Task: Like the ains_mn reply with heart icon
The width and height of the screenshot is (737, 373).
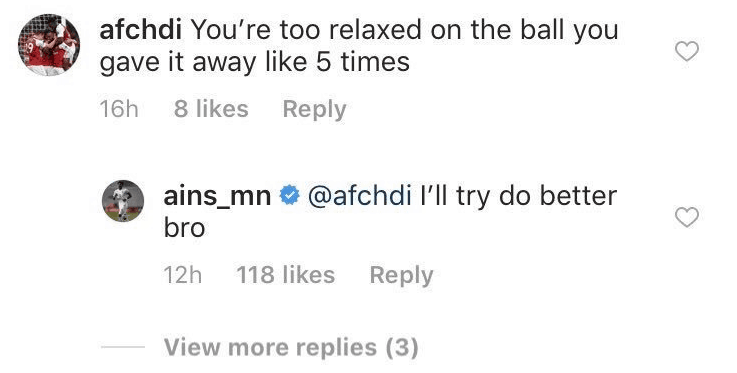Action: point(687,217)
